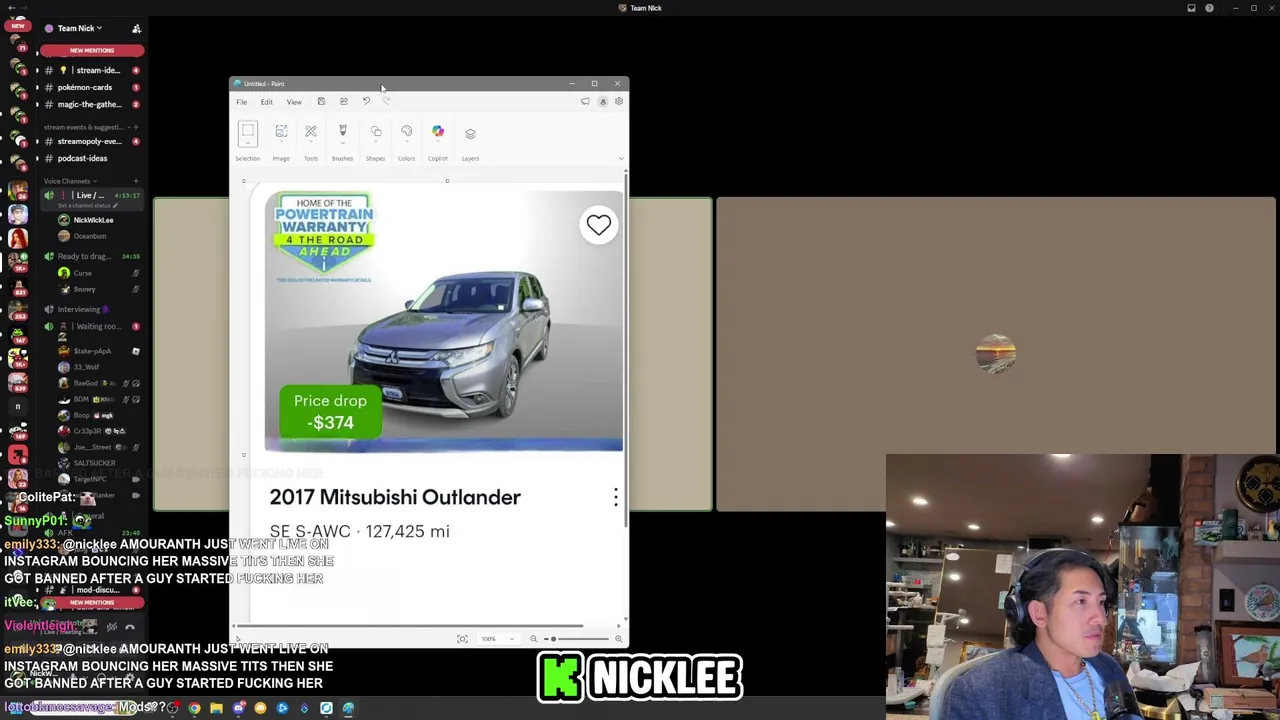Undo the last action in Paint
This screenshot has height=720, width=1280.
pyautogui.click(x=366, y=101)
